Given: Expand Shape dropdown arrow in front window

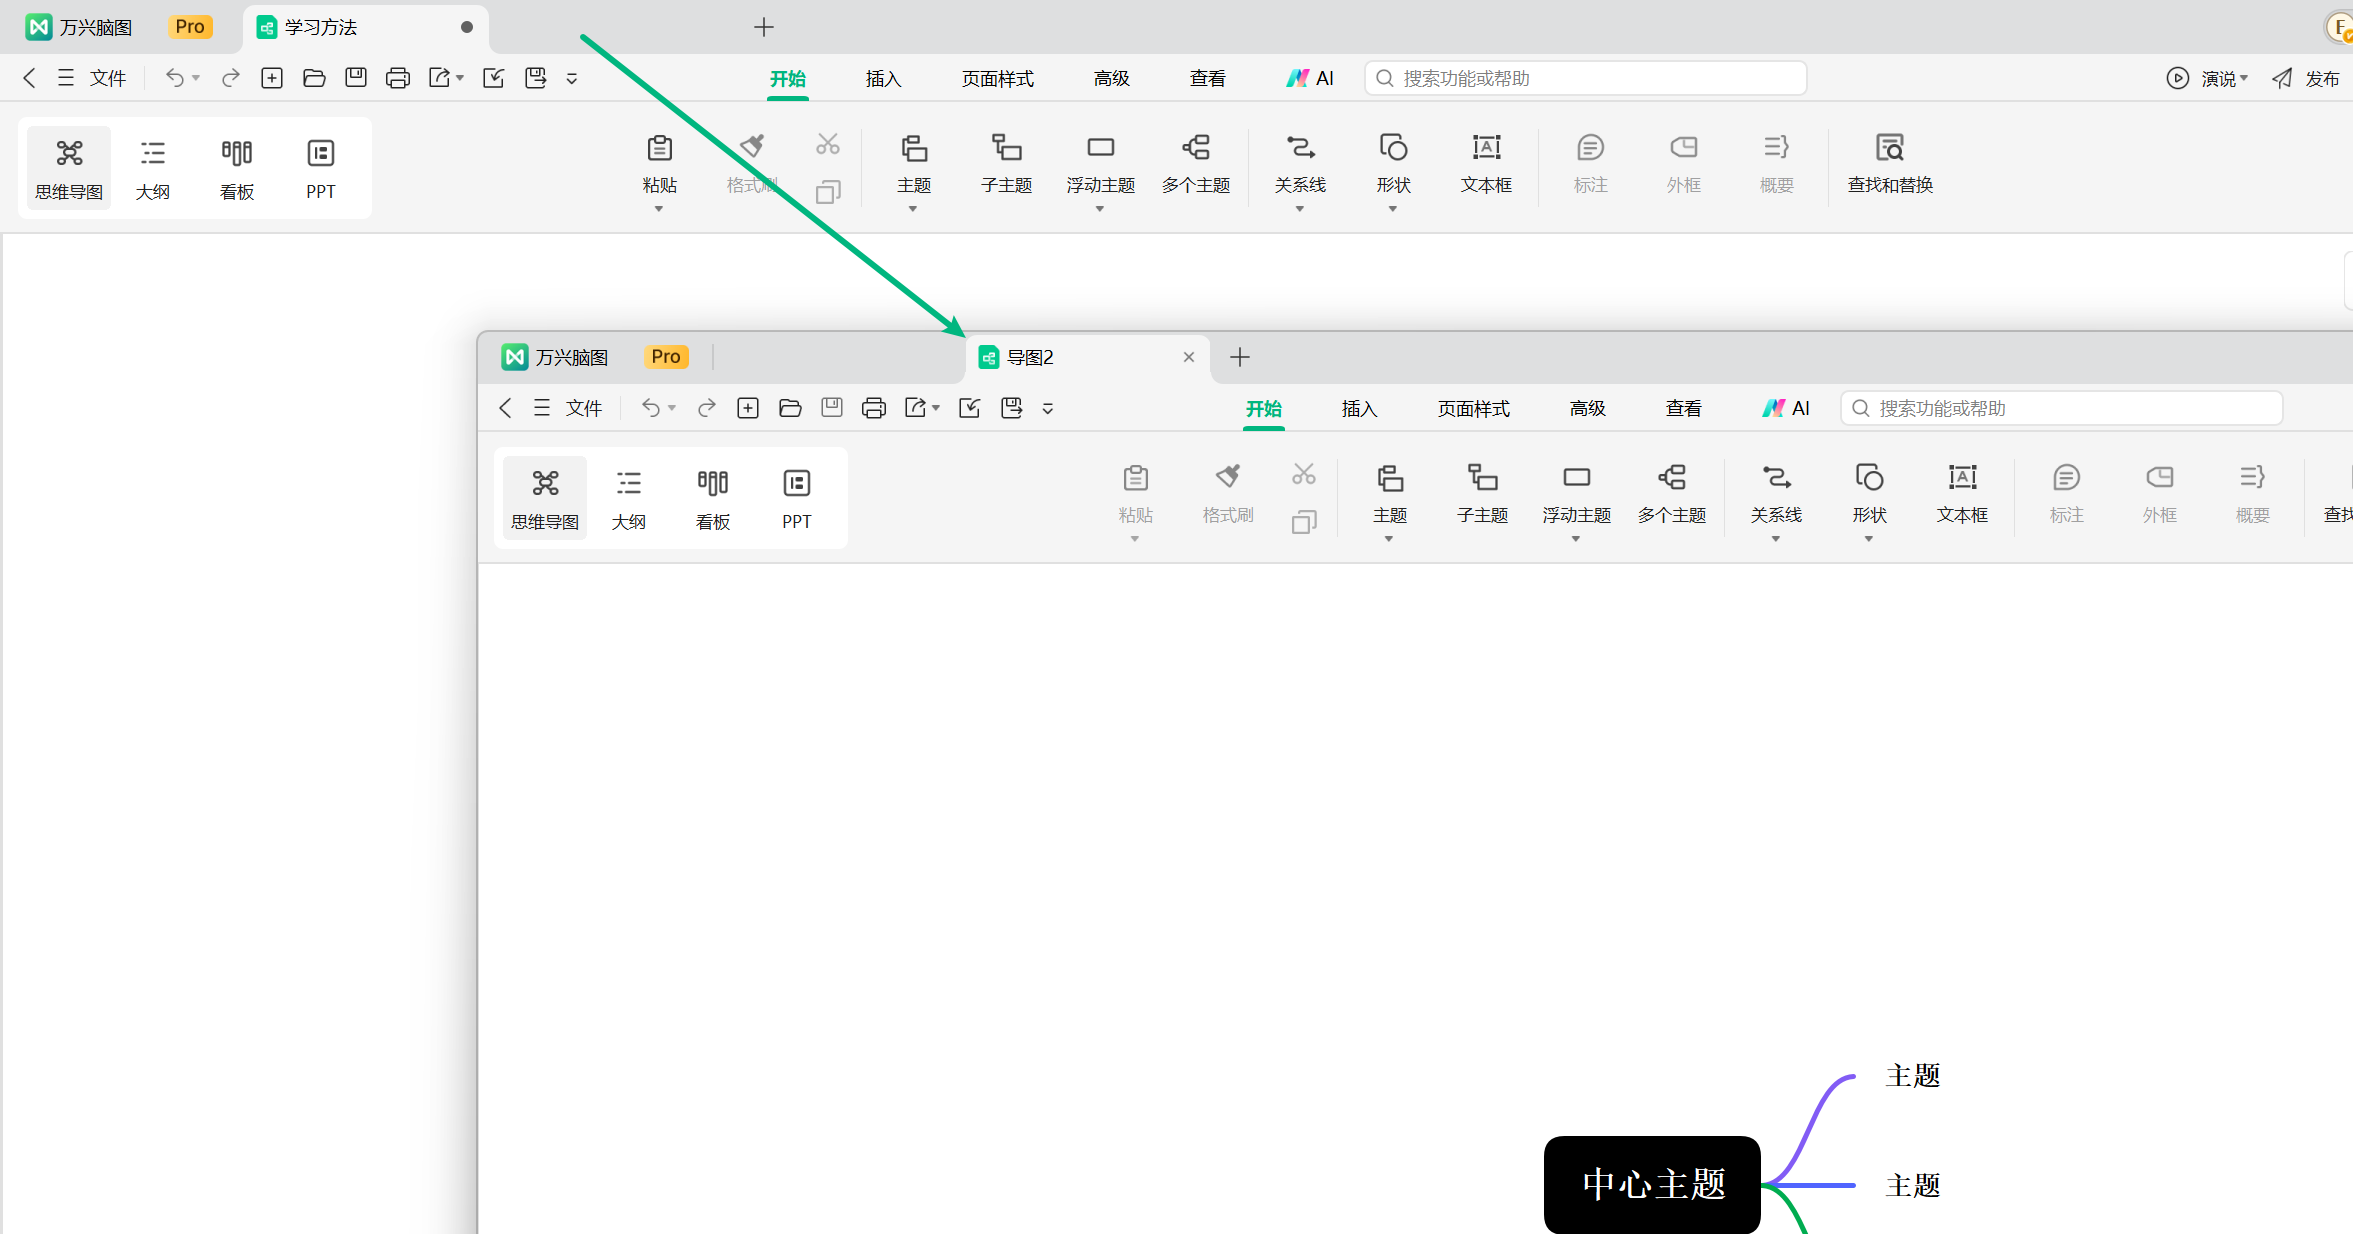Looking at the screenshot, I should (x=1869, y=539).
